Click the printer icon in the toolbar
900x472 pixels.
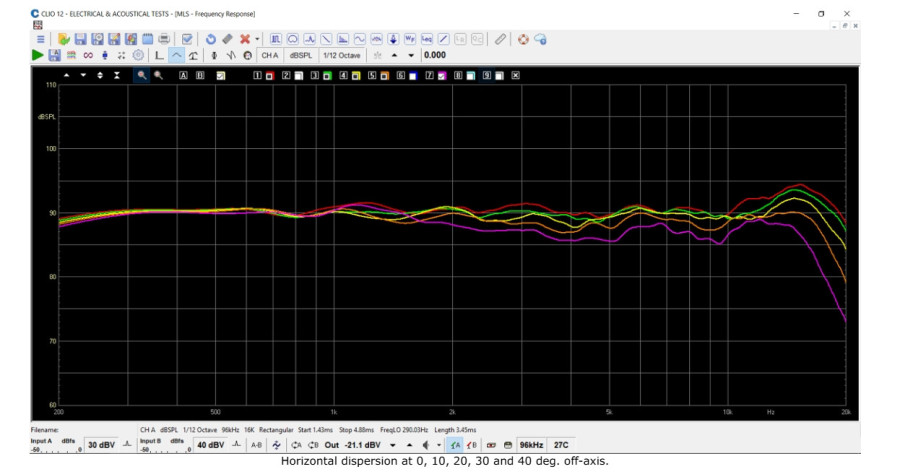(163, 39)
